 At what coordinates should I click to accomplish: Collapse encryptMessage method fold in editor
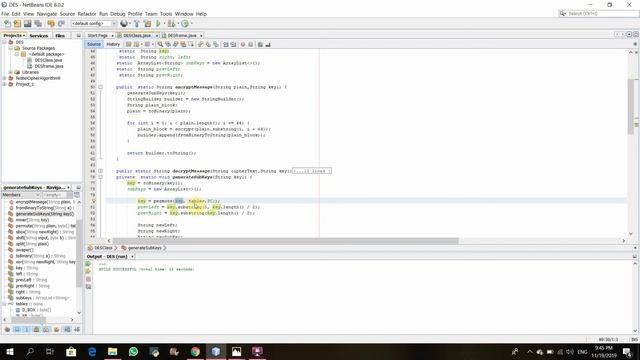point(100,87)
